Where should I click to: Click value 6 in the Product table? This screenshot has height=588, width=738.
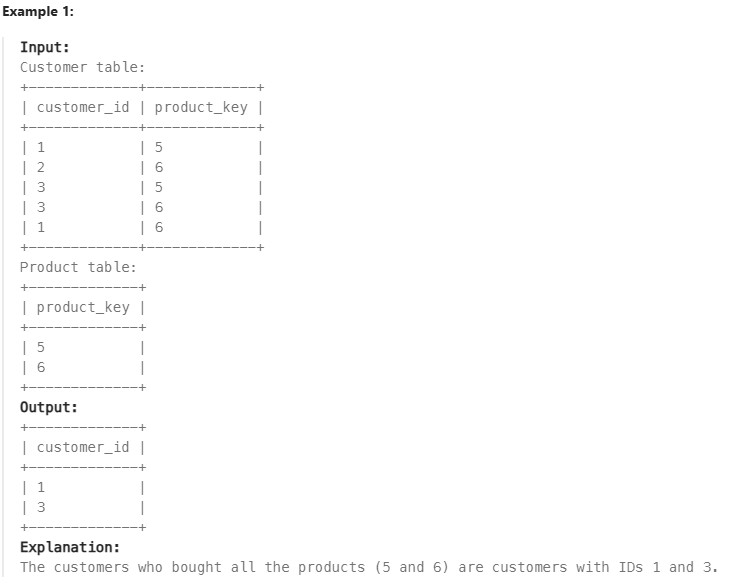pos(41,367)
